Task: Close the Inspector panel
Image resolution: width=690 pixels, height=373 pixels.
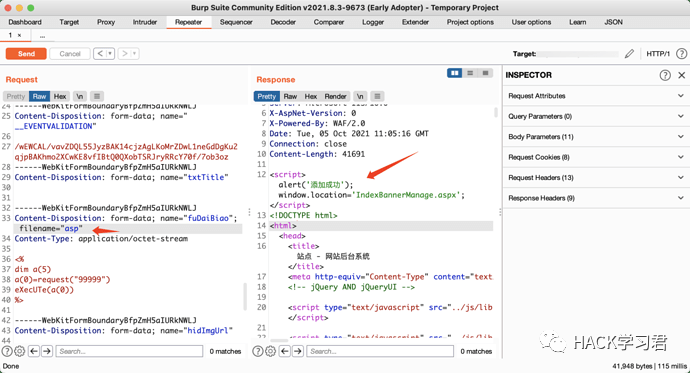Action: pyautogui.click(x=682, y=75)
